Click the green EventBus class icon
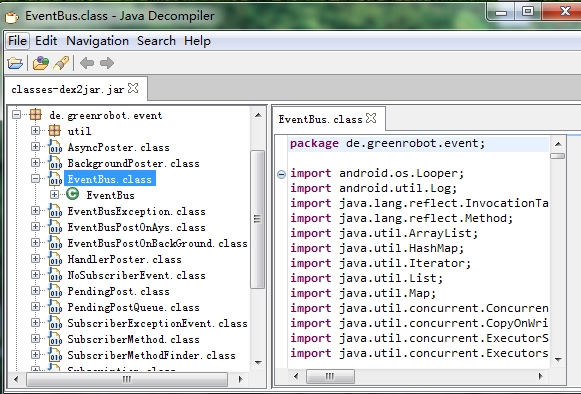This screenshot has height=394, width=581. click(x=73, y=194)
